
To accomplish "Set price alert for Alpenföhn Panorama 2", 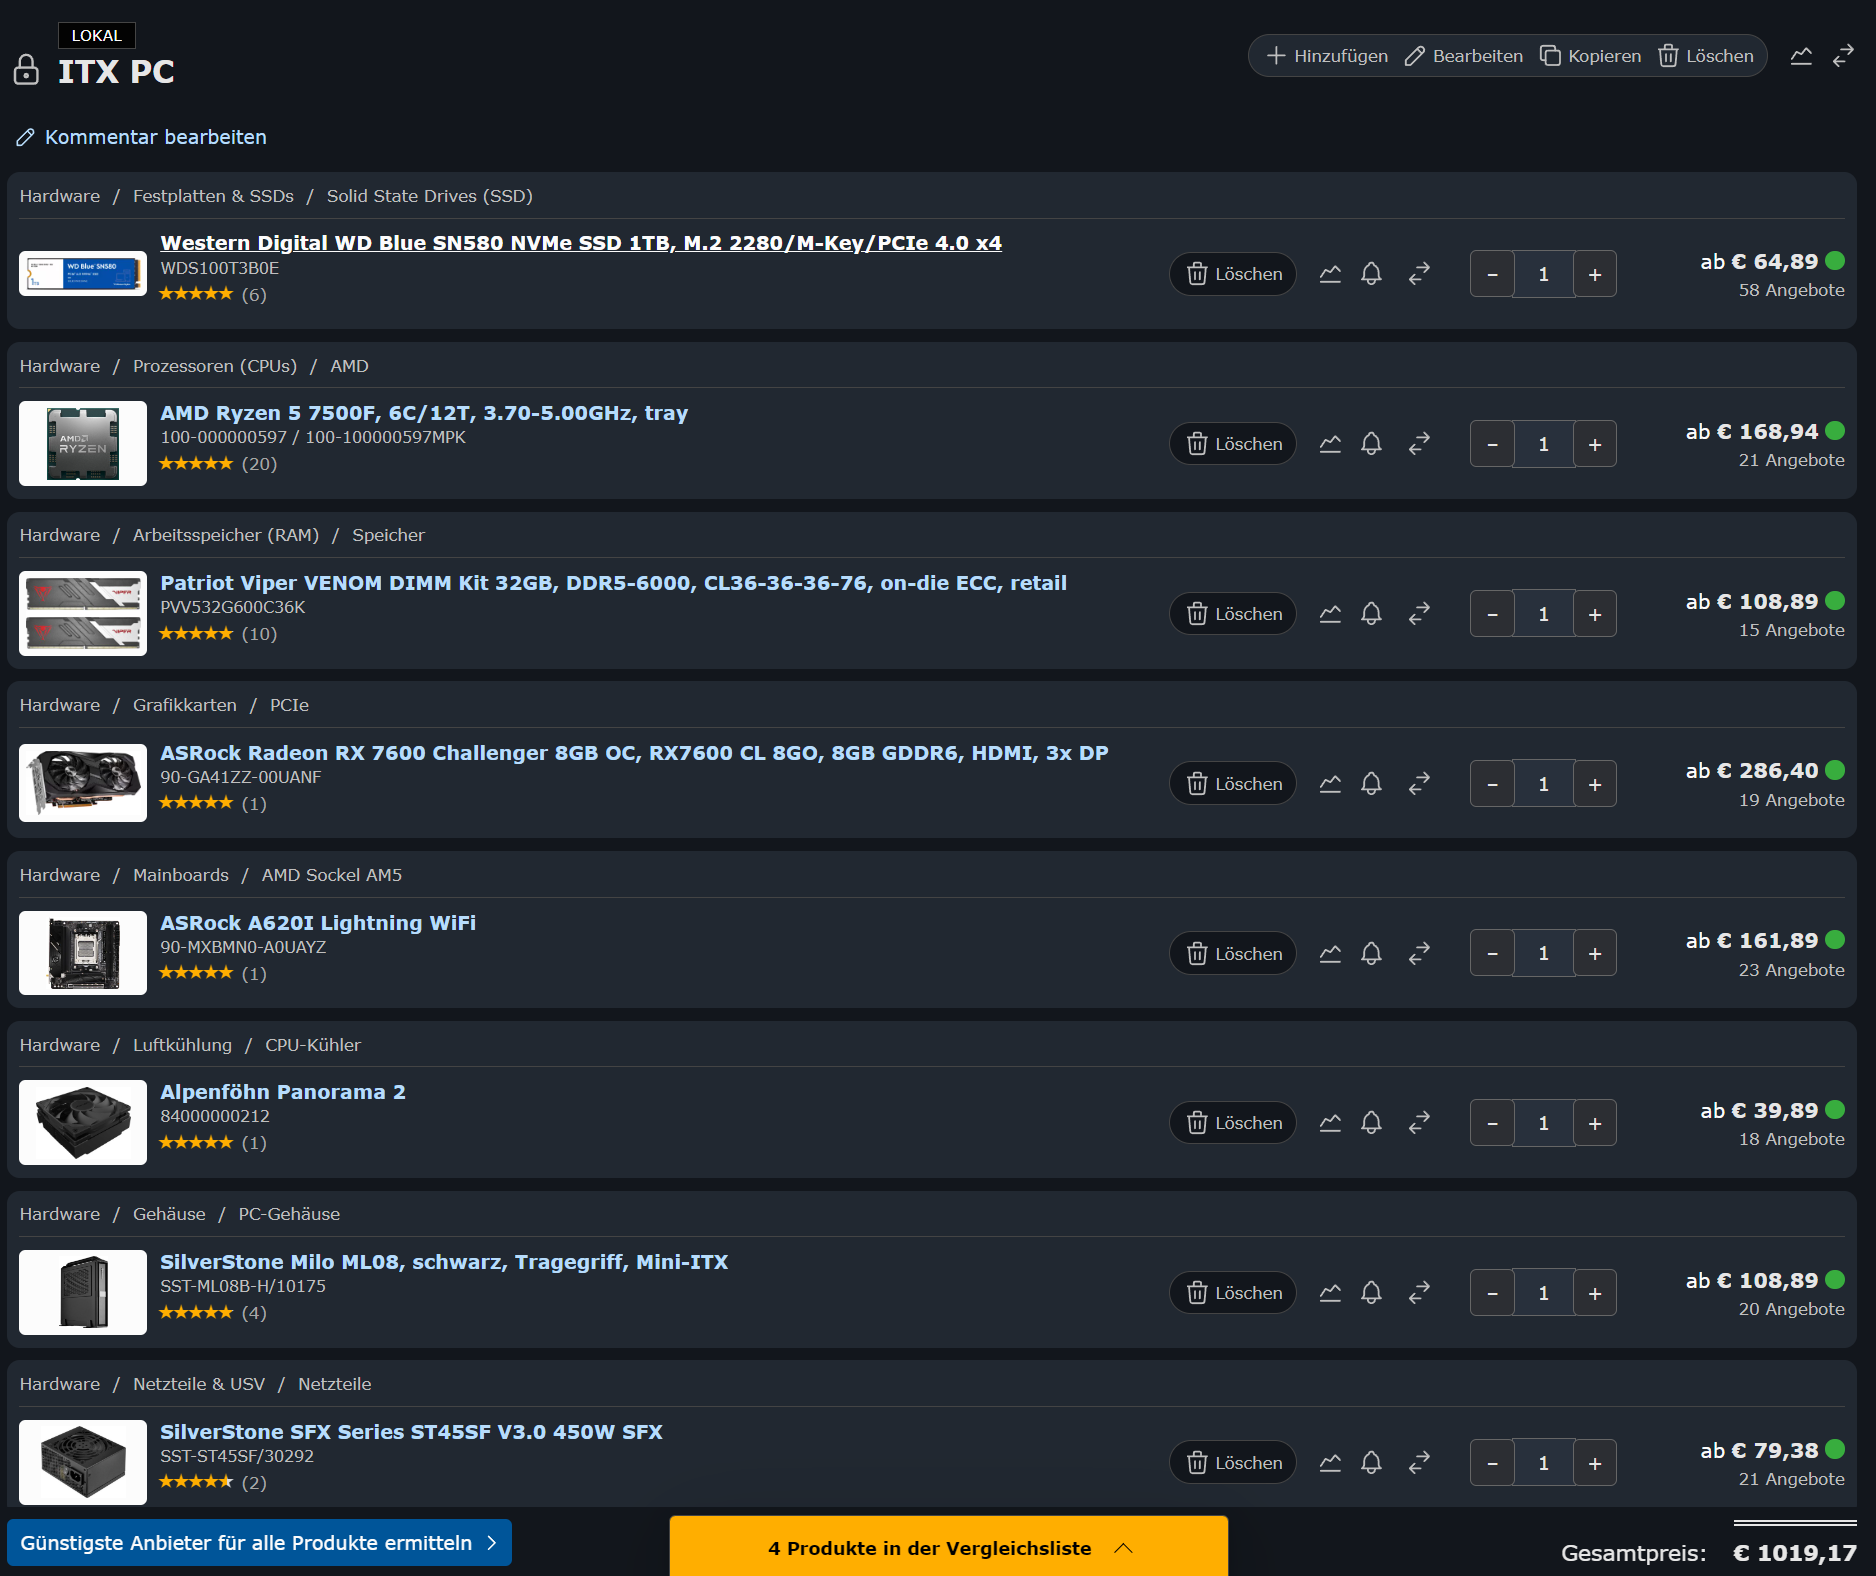I will 1371,1123.
